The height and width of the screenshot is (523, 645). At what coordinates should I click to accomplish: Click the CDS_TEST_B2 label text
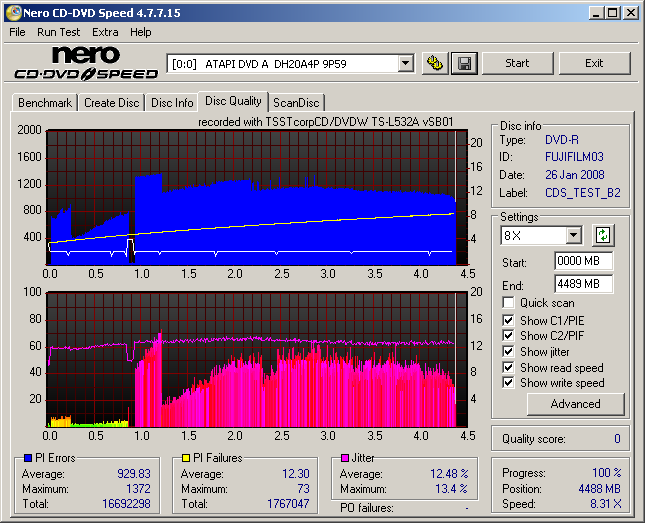[582, 193]
